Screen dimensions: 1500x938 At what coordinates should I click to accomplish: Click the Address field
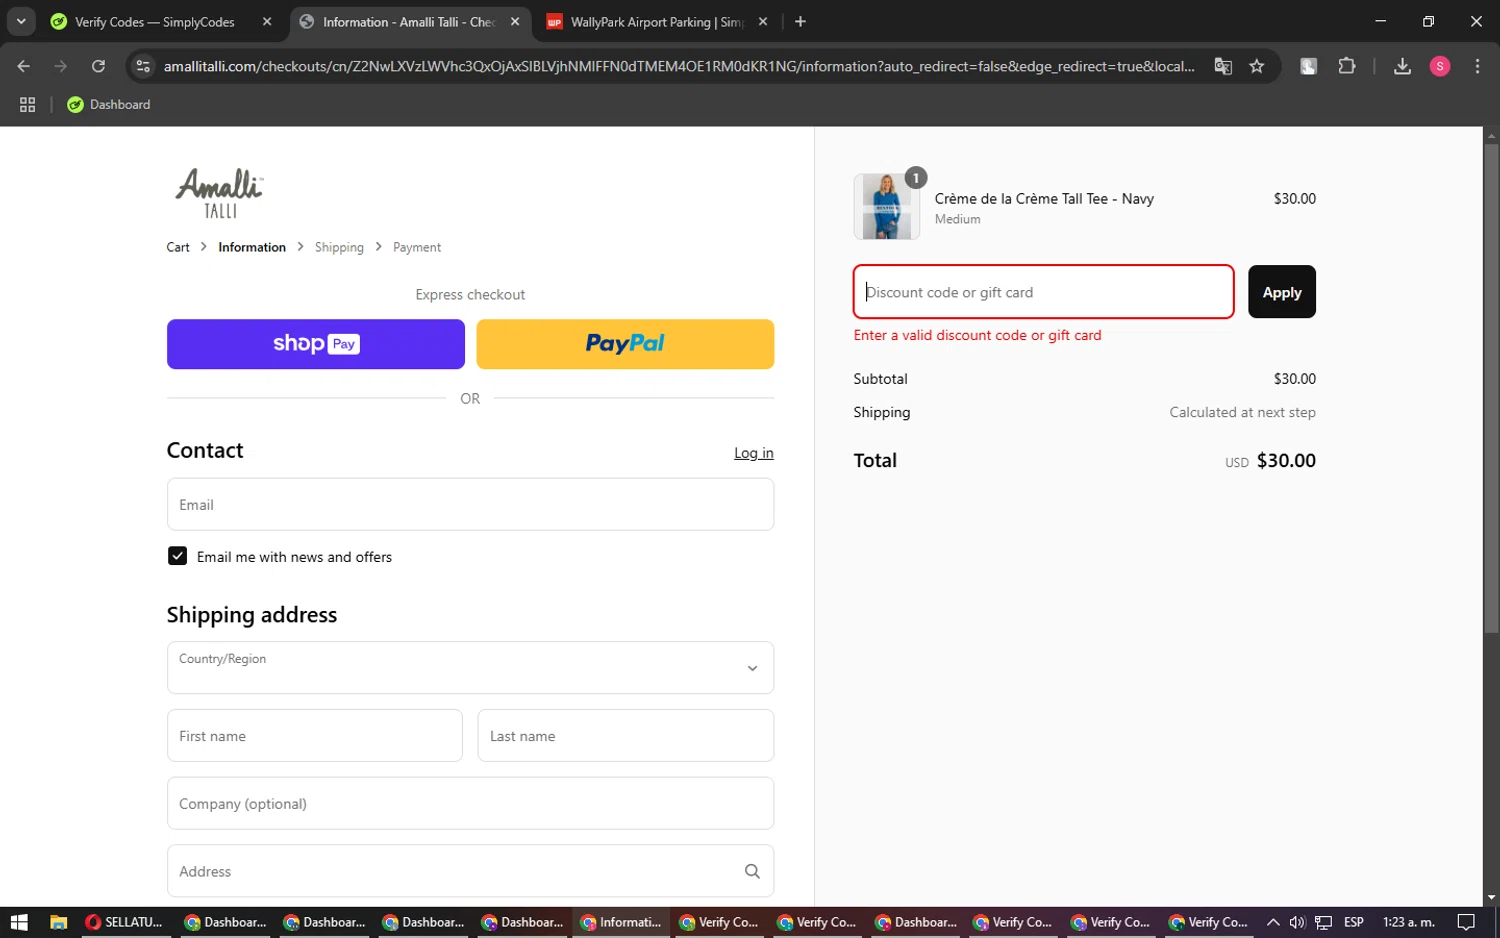tap(470, 871)
